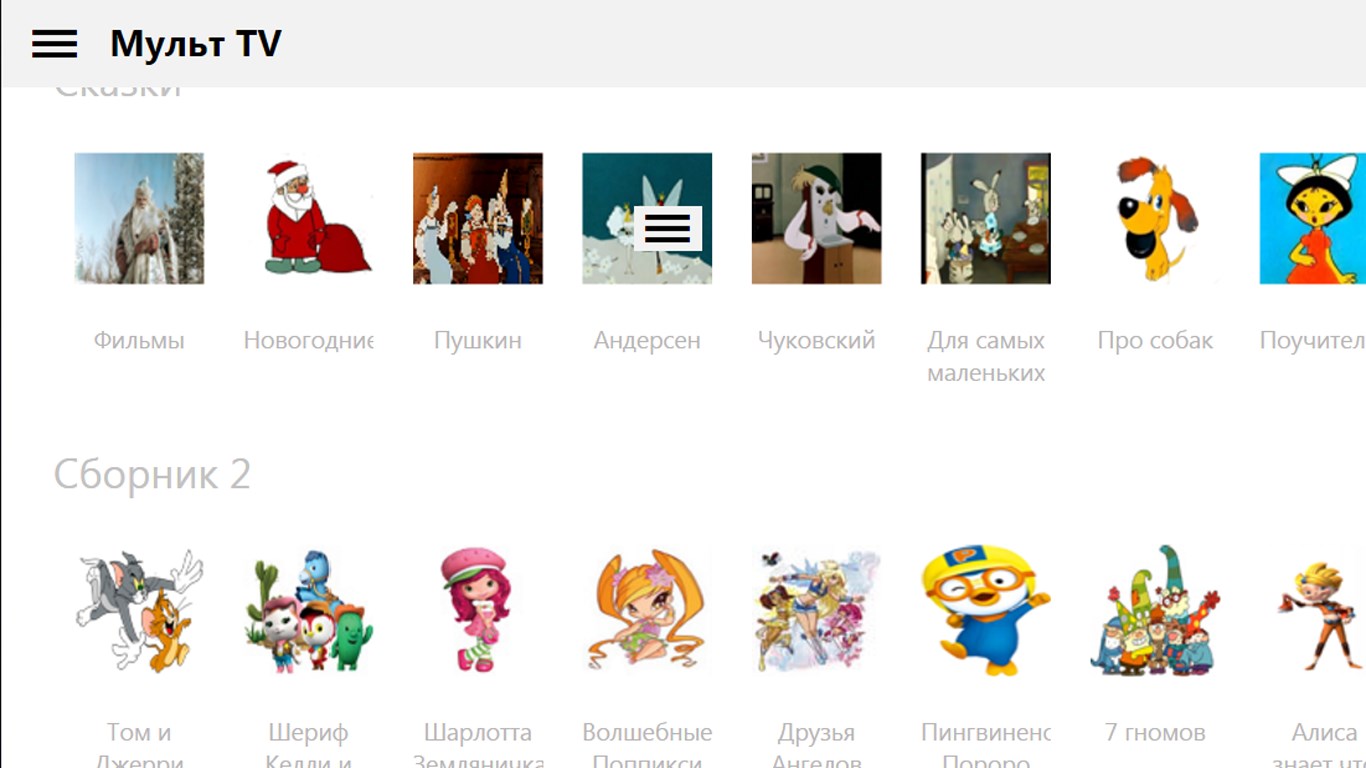Click the Шериф Келли label
1366x768 pixels.
(308, 745)
